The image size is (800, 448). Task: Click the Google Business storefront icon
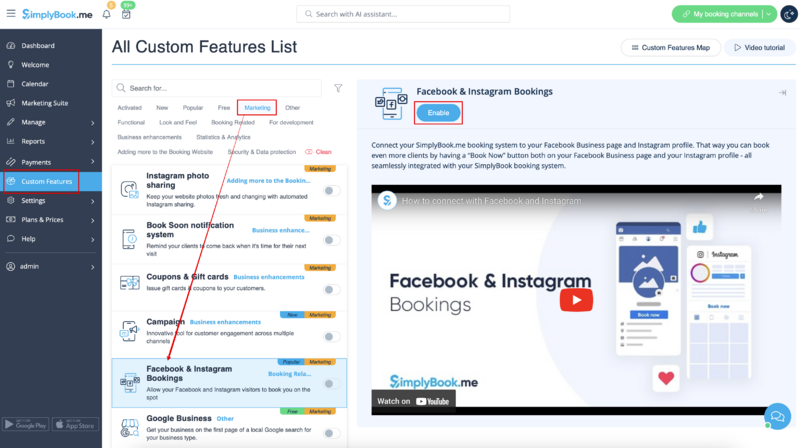pos(129,428)
